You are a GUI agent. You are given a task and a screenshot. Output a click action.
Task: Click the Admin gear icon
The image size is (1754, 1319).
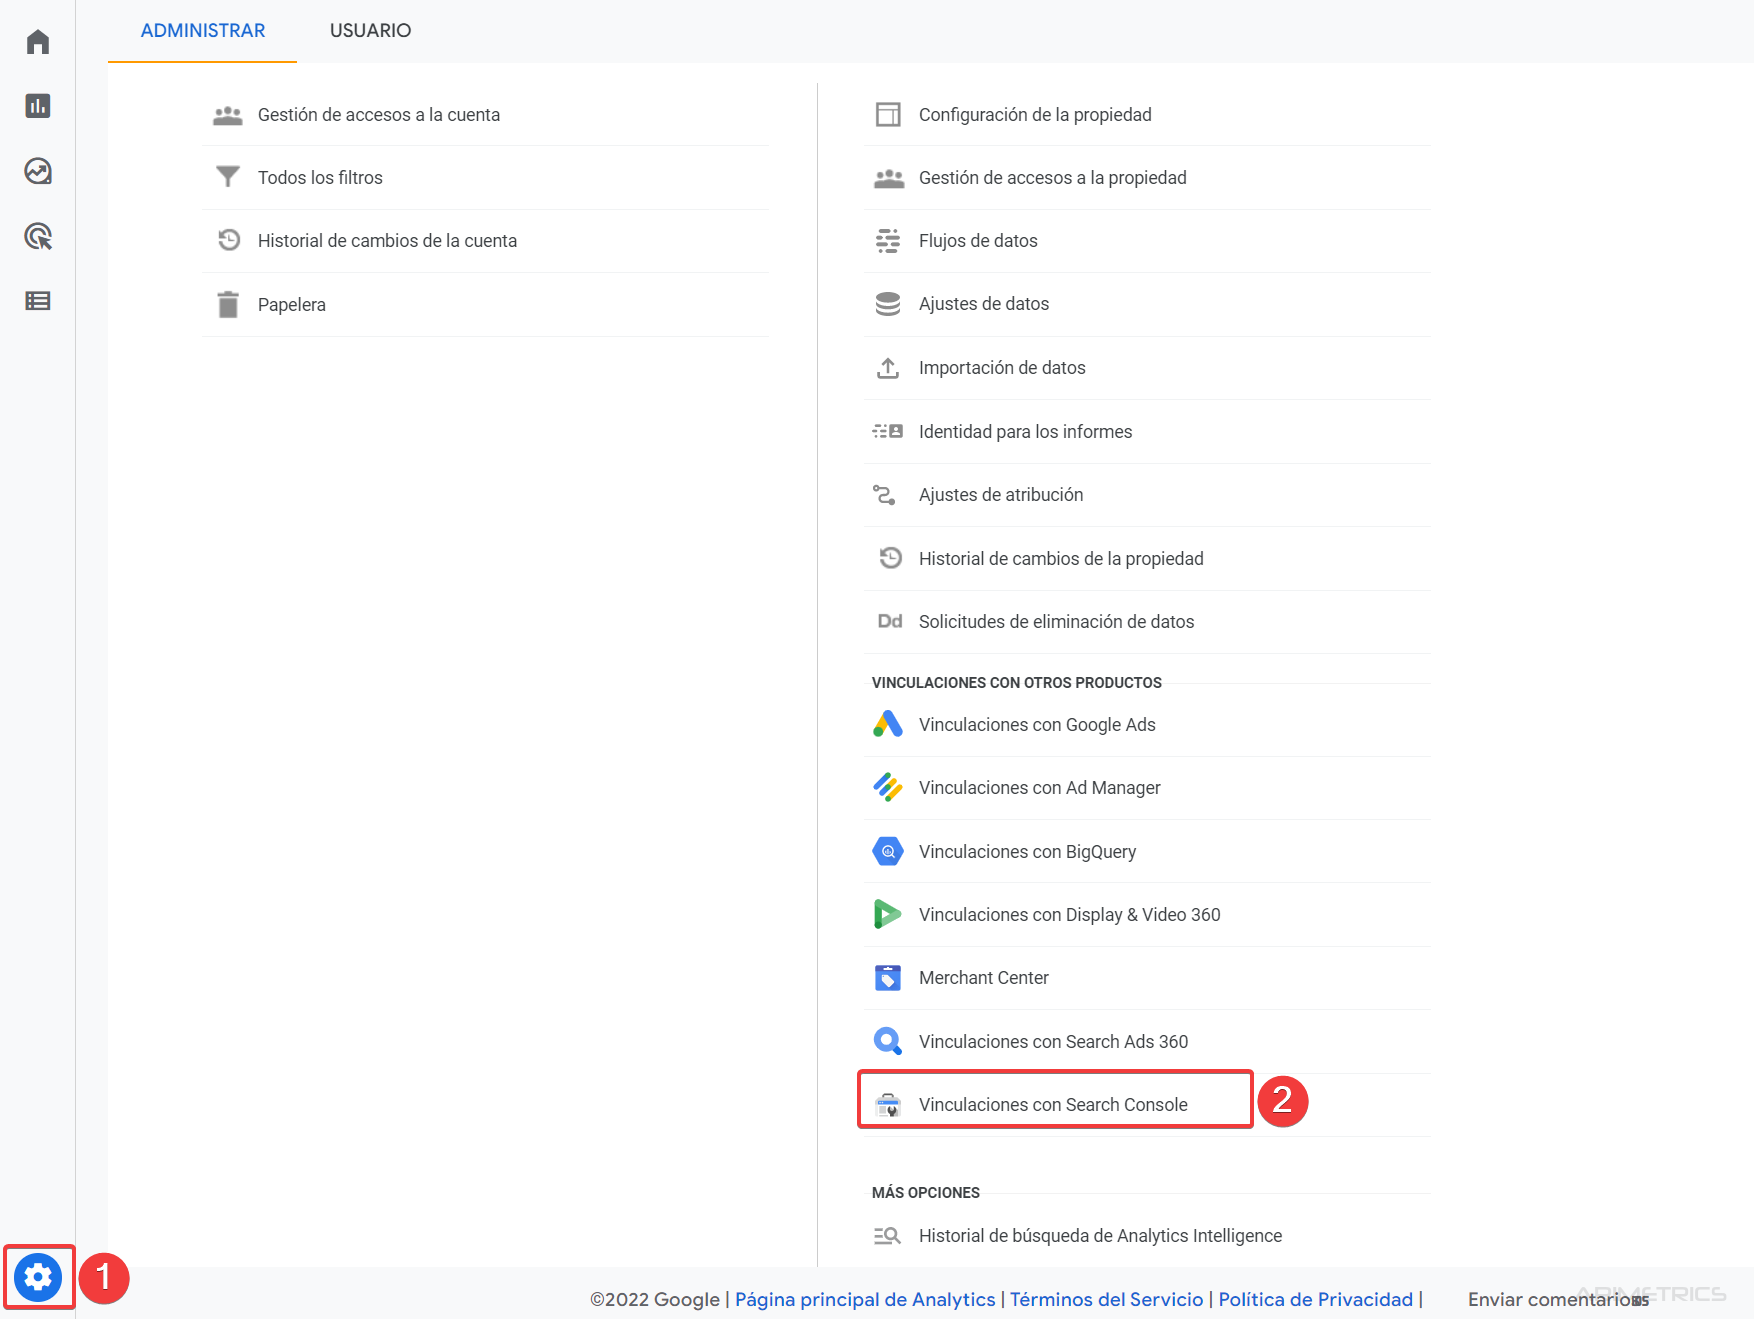38,1277
